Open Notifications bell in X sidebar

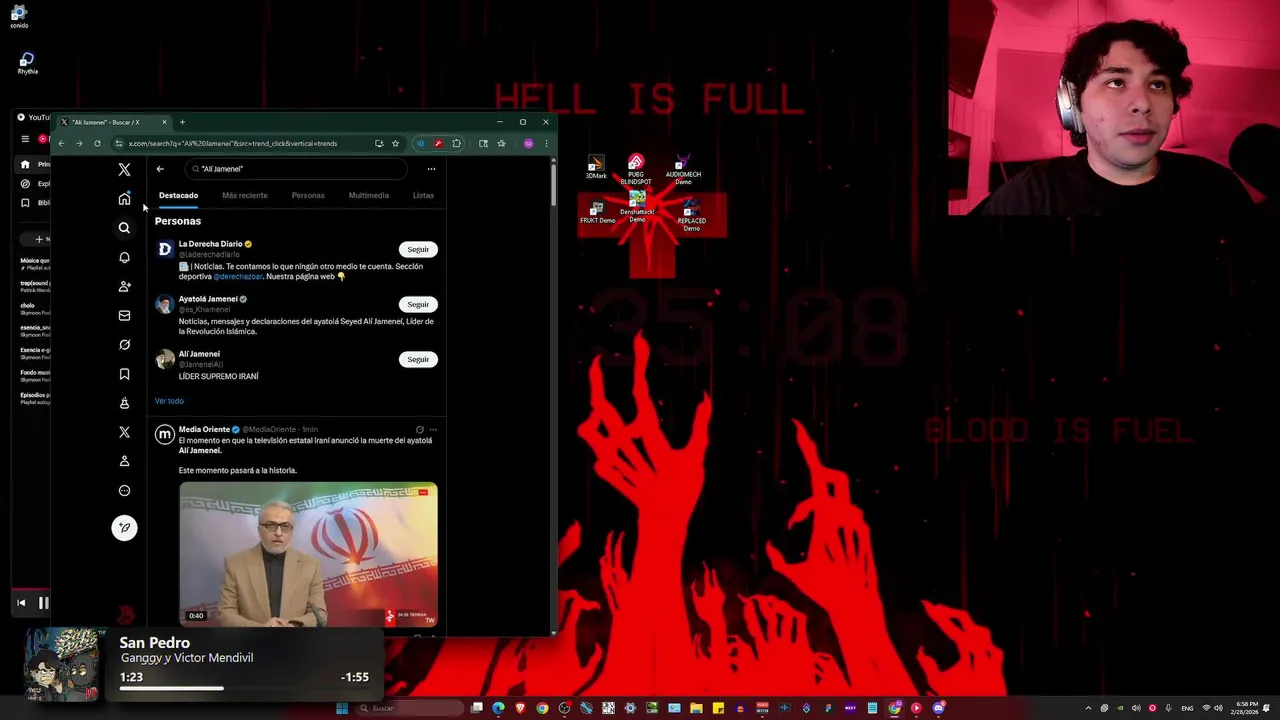(x=124, y=257)
